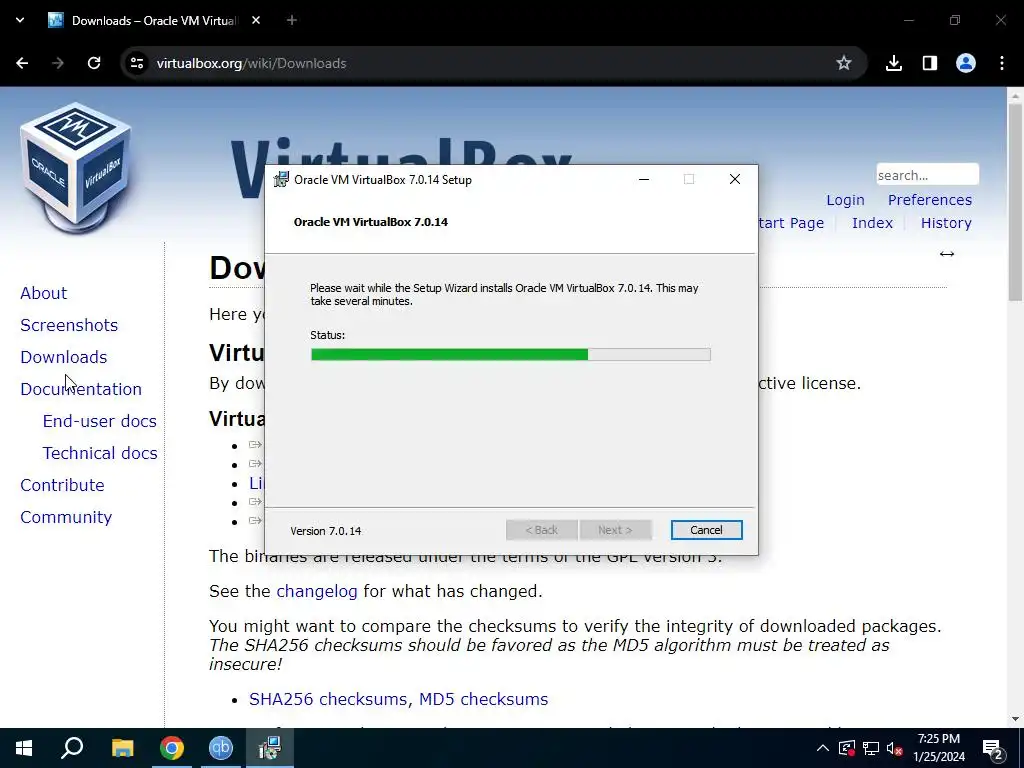Open About in the sidebar
Image resolution: width=1024 pixels, height=768 pixels.
point(44,293)
